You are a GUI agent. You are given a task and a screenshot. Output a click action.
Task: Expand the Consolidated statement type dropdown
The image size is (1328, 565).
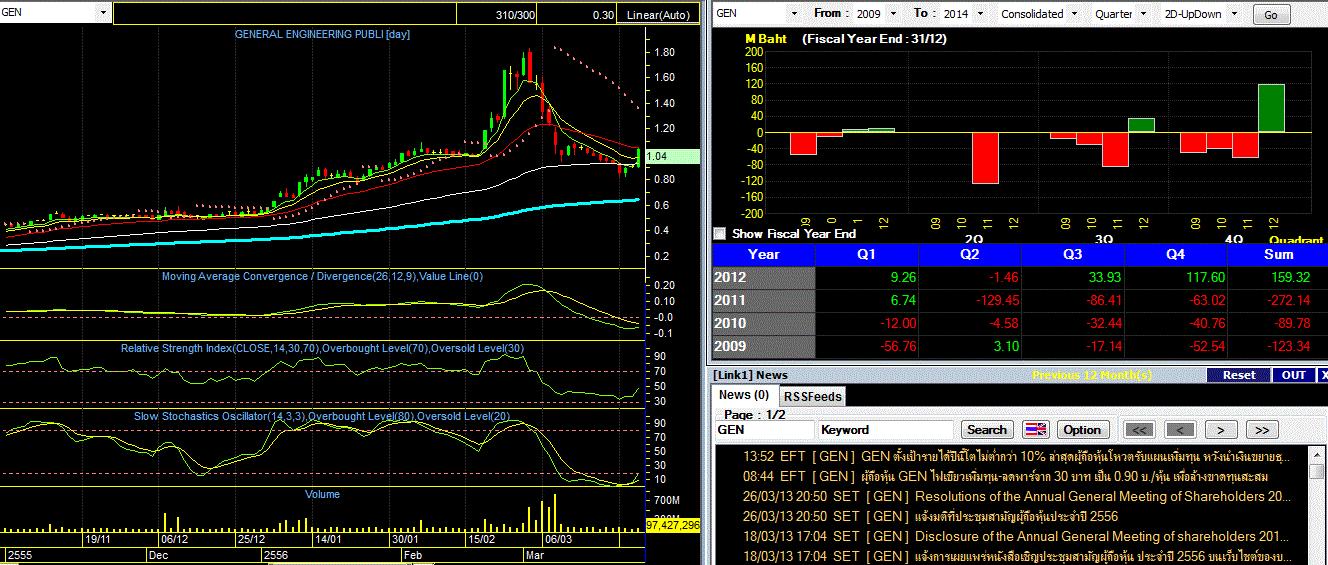(1074, 14)
